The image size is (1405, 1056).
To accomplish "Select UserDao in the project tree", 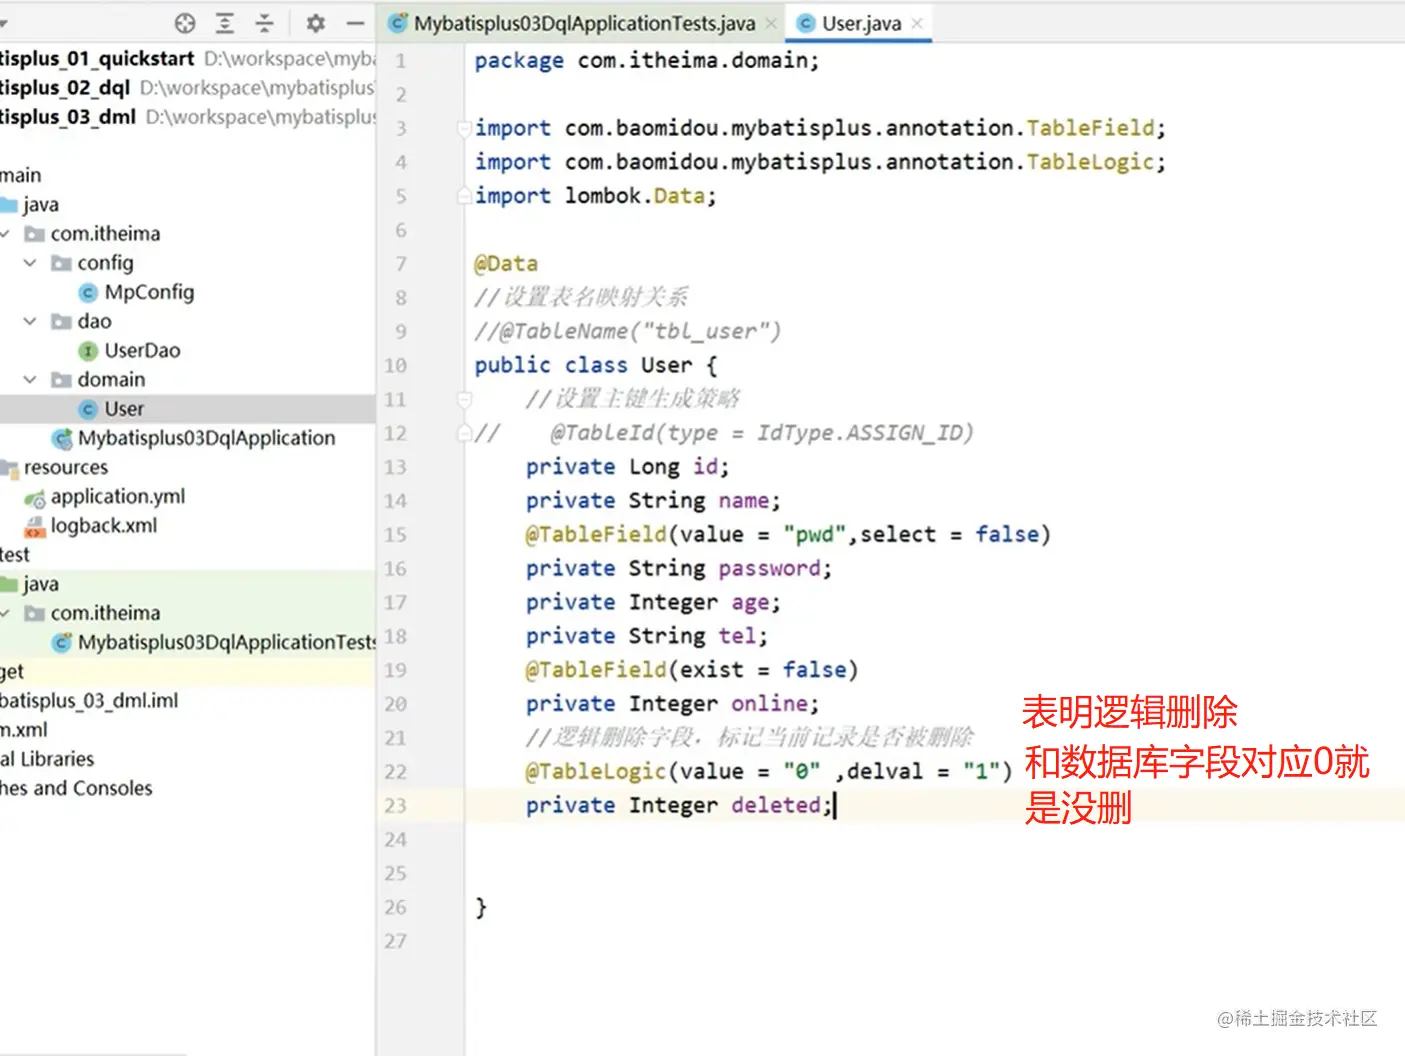I will click(x=142, y=351).
